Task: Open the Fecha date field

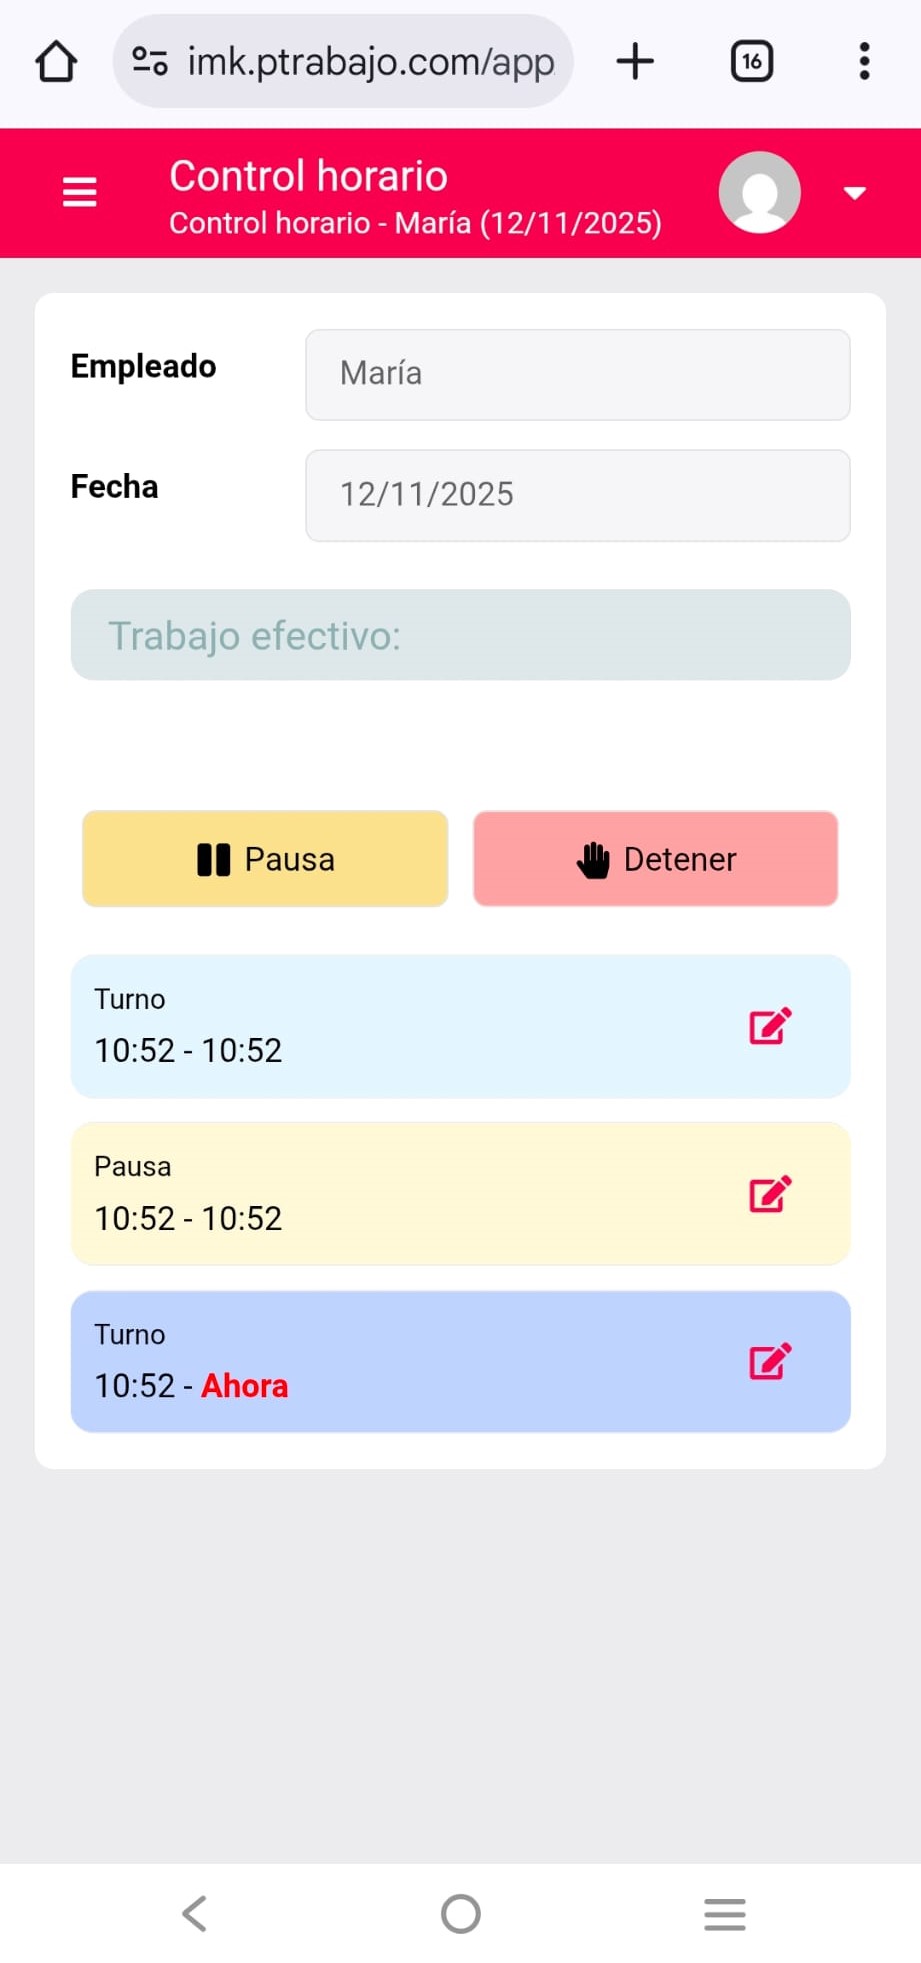Action: coord(577,495)
